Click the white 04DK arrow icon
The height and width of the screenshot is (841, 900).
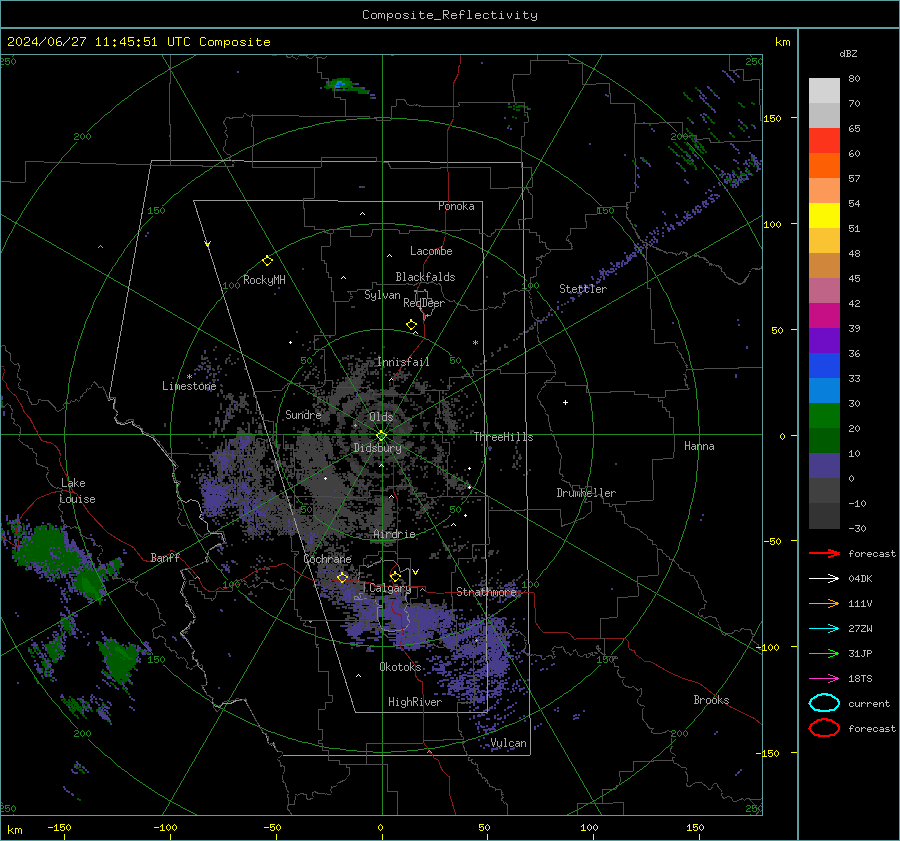(x=824, y=578)
